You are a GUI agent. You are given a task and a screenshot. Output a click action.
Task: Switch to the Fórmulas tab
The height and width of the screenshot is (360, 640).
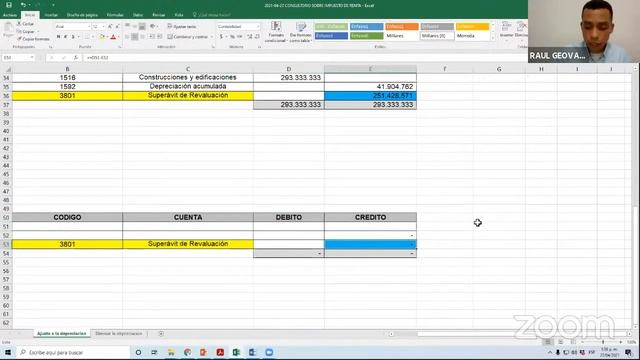tap(115, 15)
